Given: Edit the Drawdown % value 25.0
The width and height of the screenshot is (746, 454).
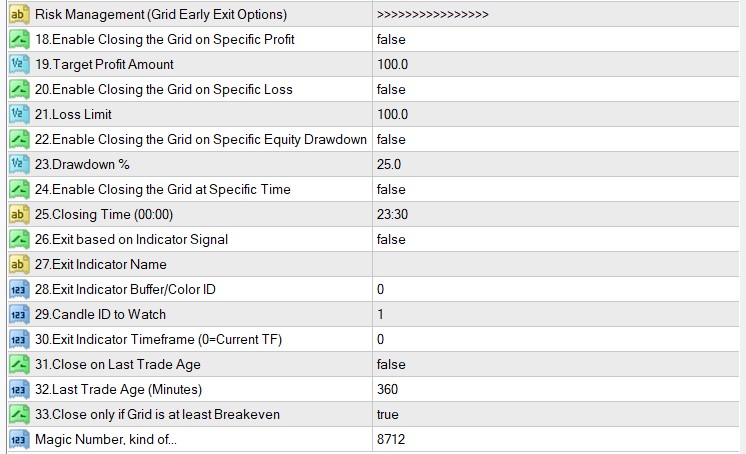Looking at the screenshot, I should (x=389, y=165).
